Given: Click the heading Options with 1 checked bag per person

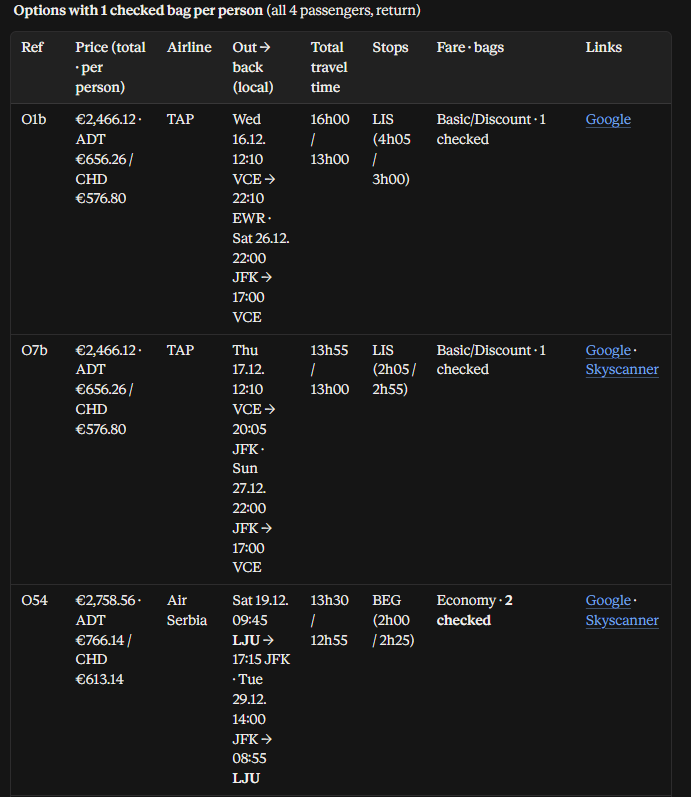Looking at the screenshot, I should [x=138, y=10].
